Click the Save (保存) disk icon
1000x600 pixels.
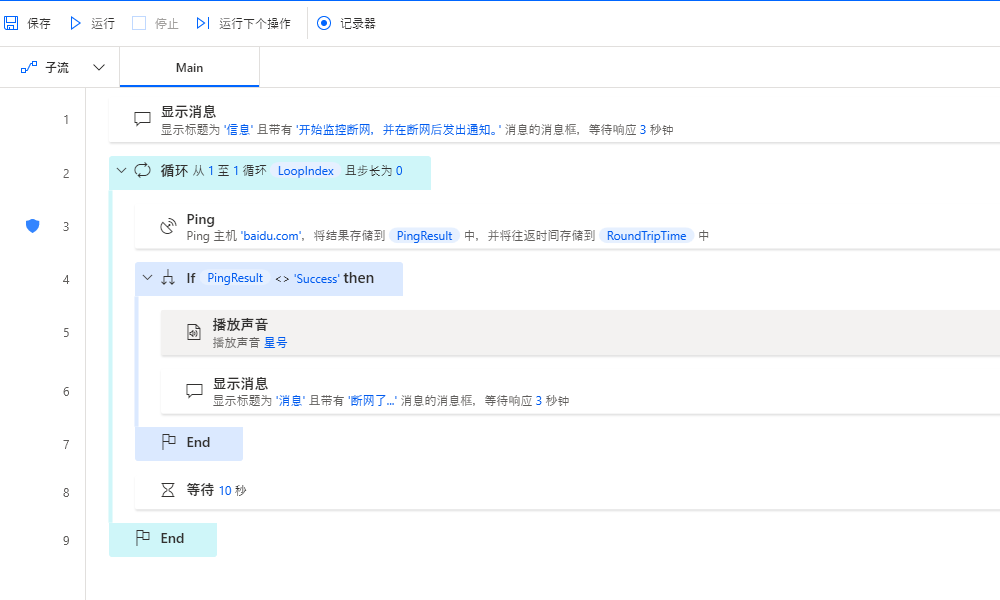tap(12, 23)
